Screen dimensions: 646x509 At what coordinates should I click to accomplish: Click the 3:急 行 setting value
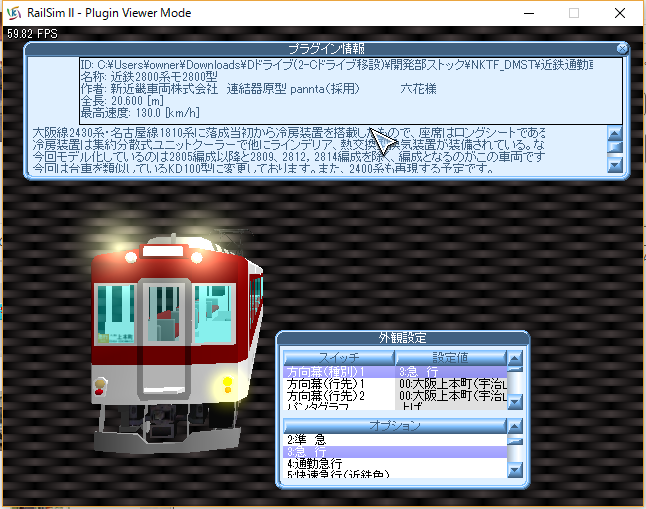pyautogui.click(x=451, y=372)
